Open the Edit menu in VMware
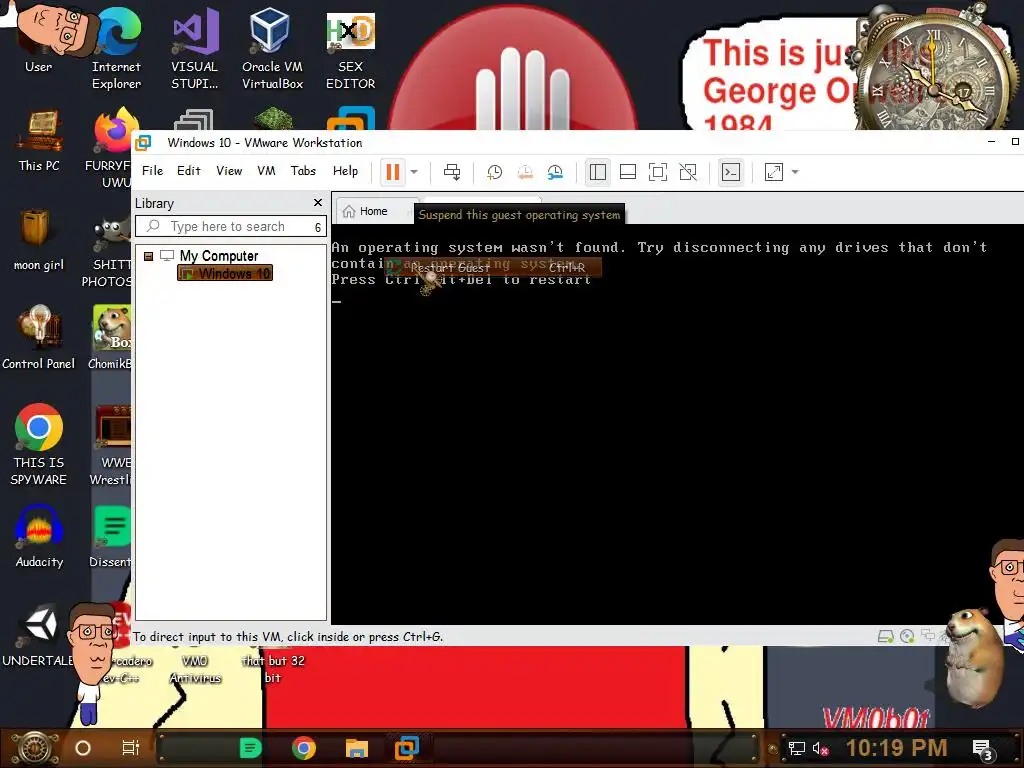Screen dimensions: 1024x768 (189, 170)
